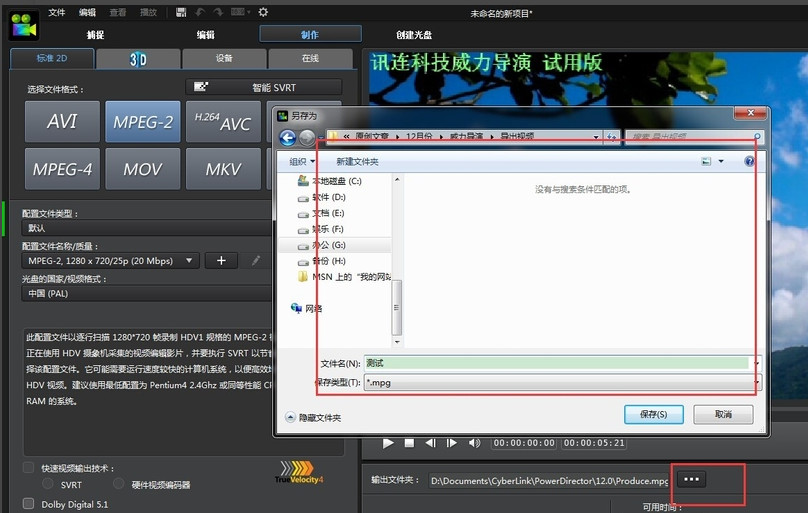Select the SVRT radio button
Screen dimensions: 808x513
point(48,485)
